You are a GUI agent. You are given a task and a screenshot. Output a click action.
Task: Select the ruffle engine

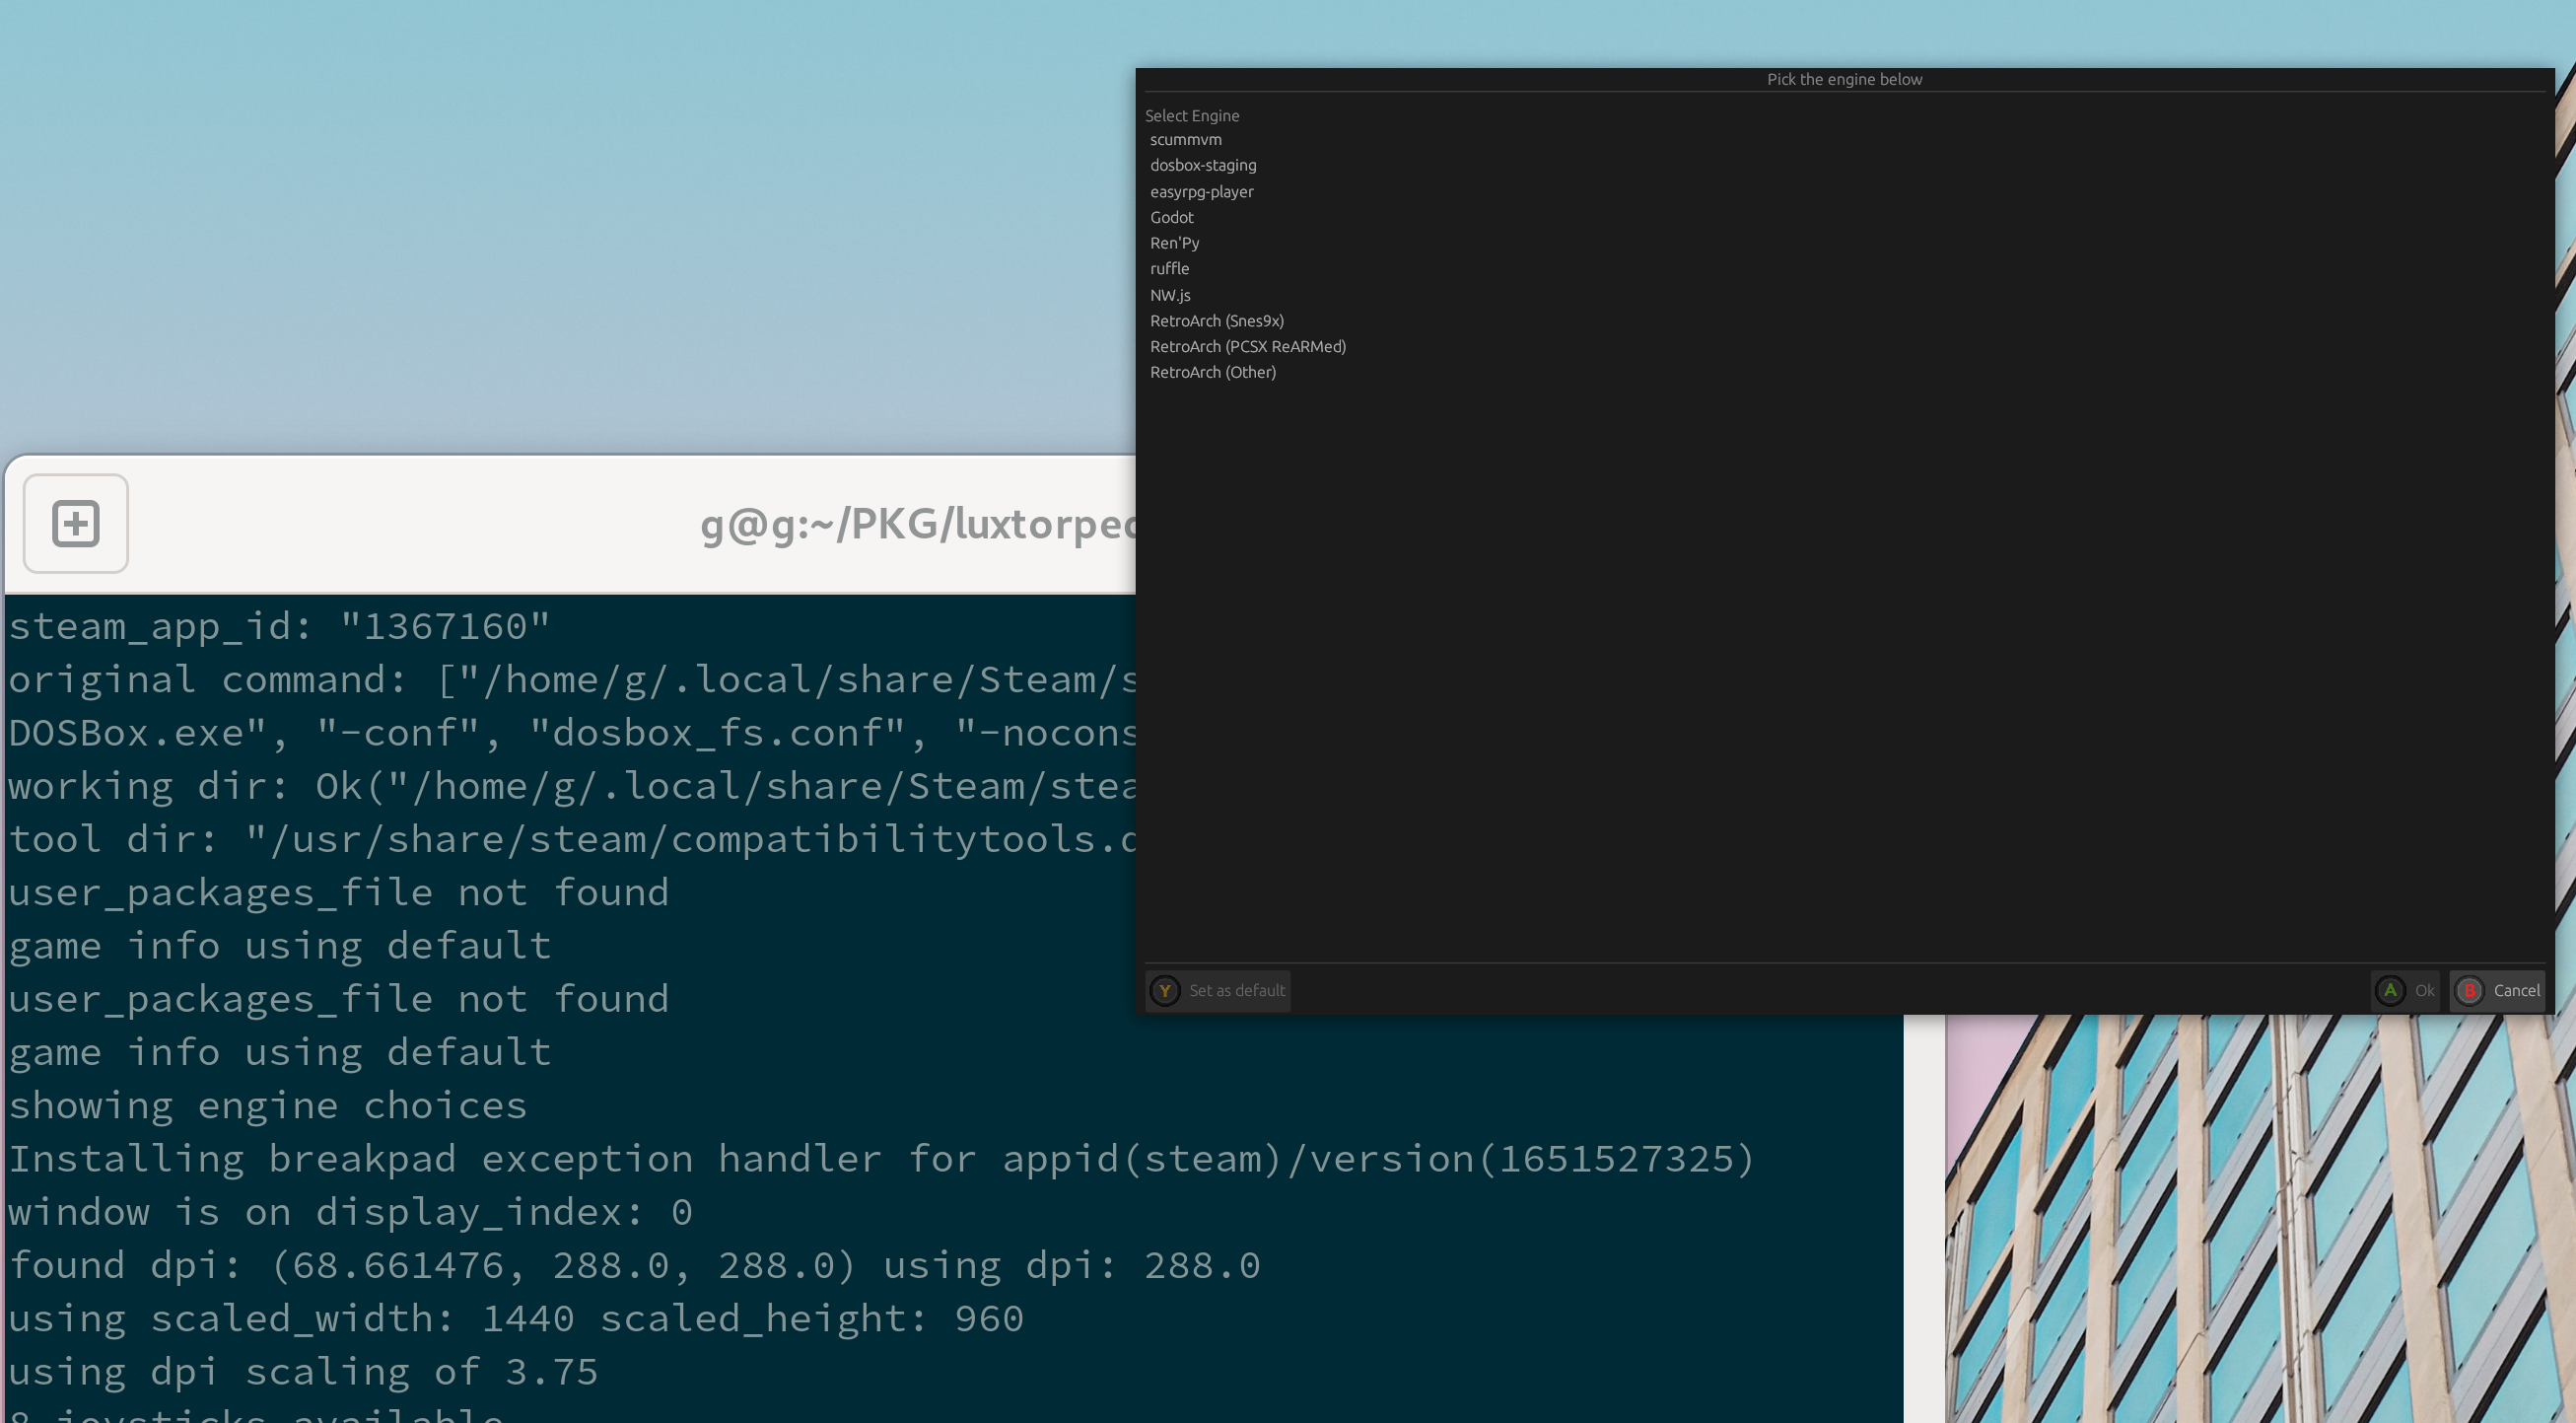pyautogui.click(x=1169, y=268)
